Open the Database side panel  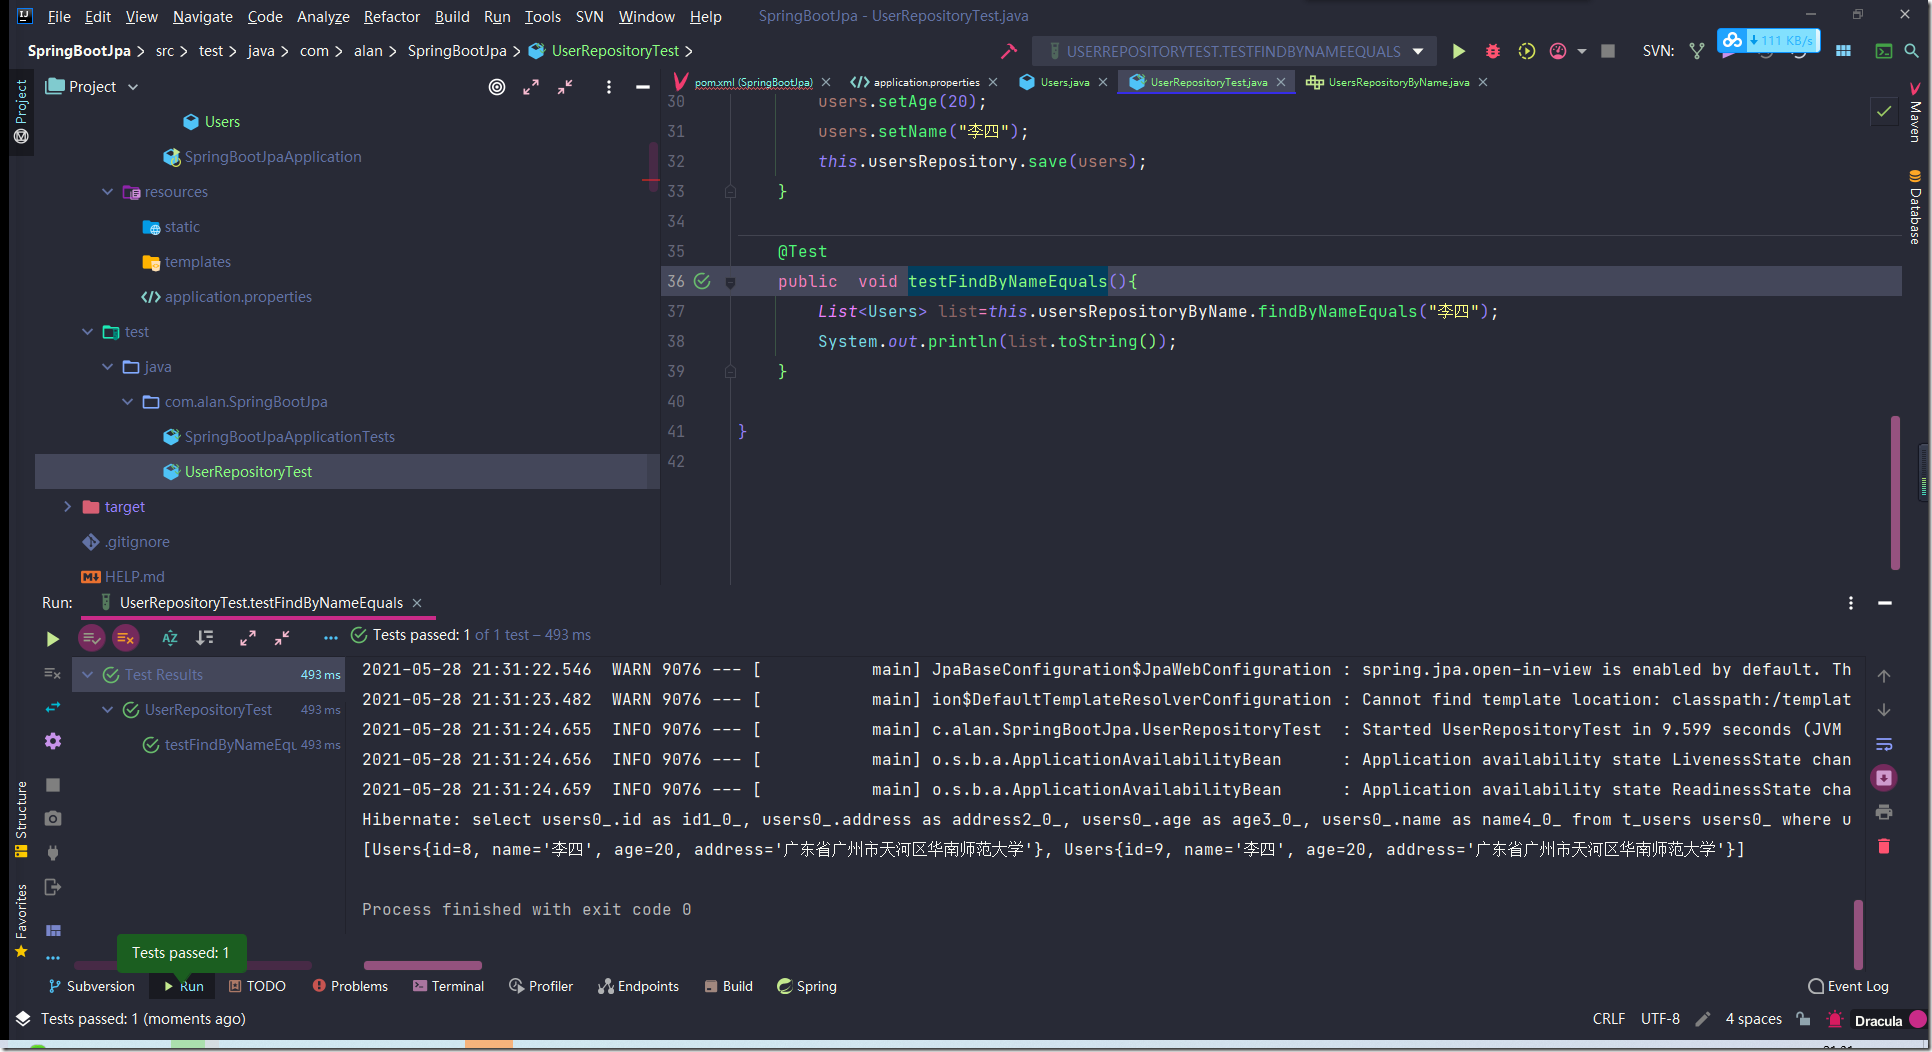point(1915,208)
